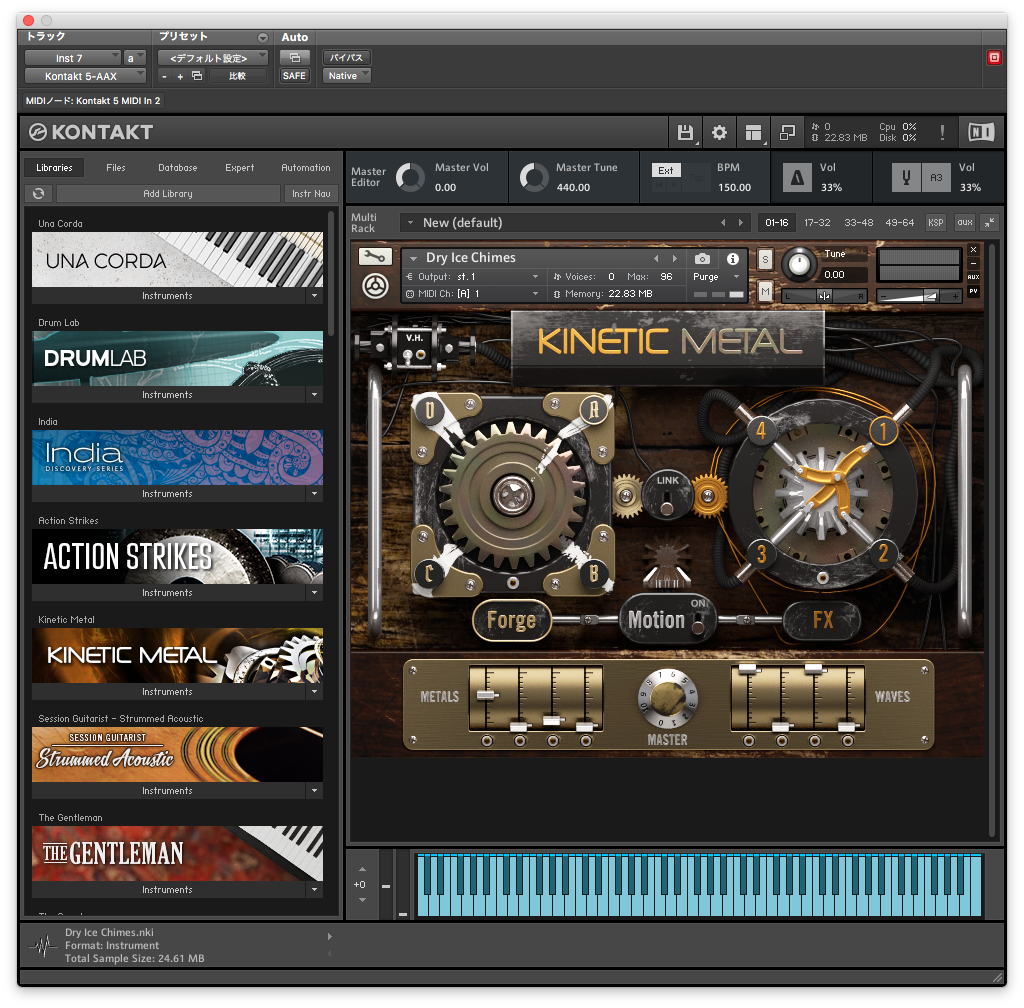
Task: Select corner B on the Forge gear
Action: (594, 573)
